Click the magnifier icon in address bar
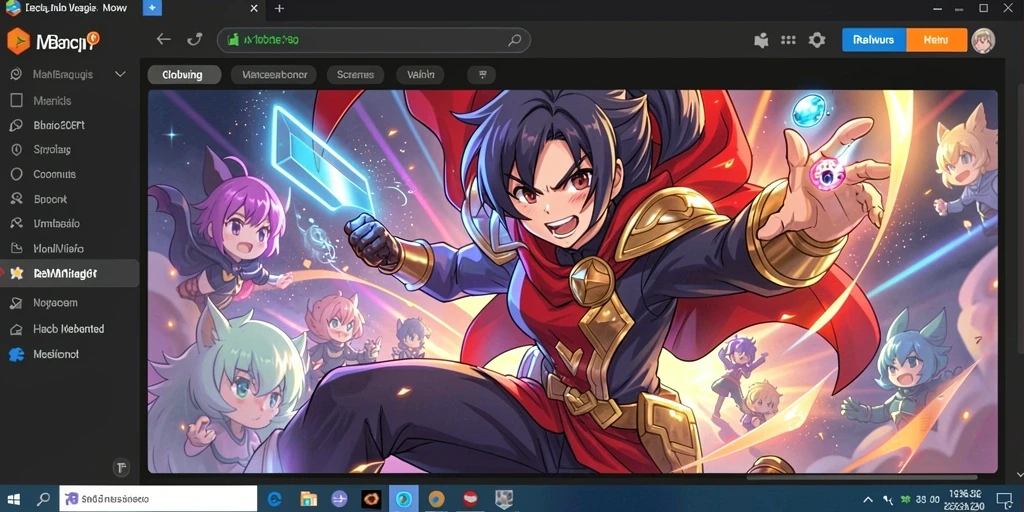The height and width of the screenshot is (512, 1024). pyautogui.click(x=515, y=40)
